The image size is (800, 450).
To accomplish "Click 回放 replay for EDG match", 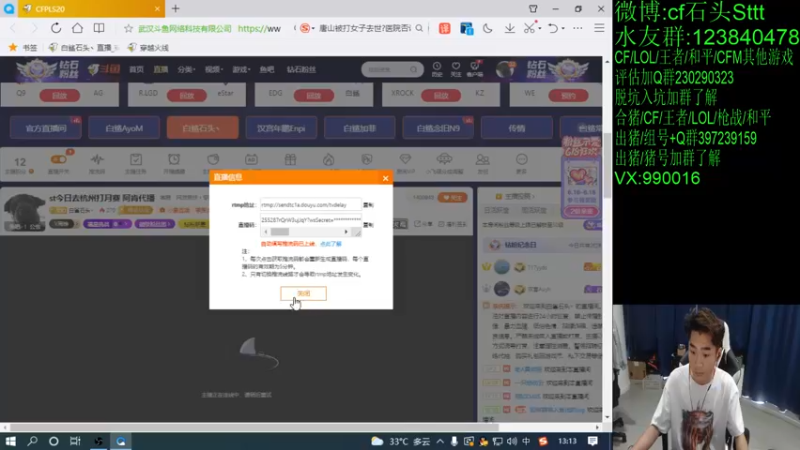I will tap(314, 95).
